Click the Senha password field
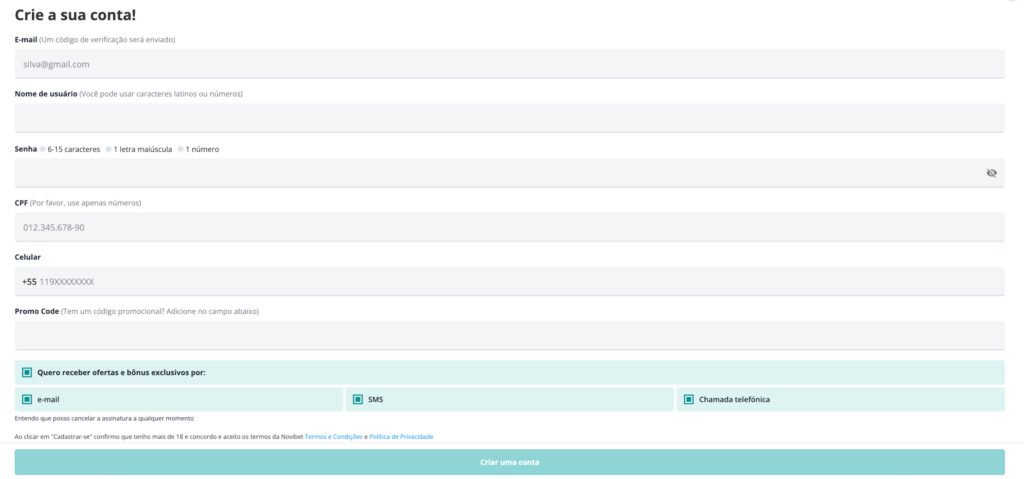1024x479 pixels. tap(509, 173)
